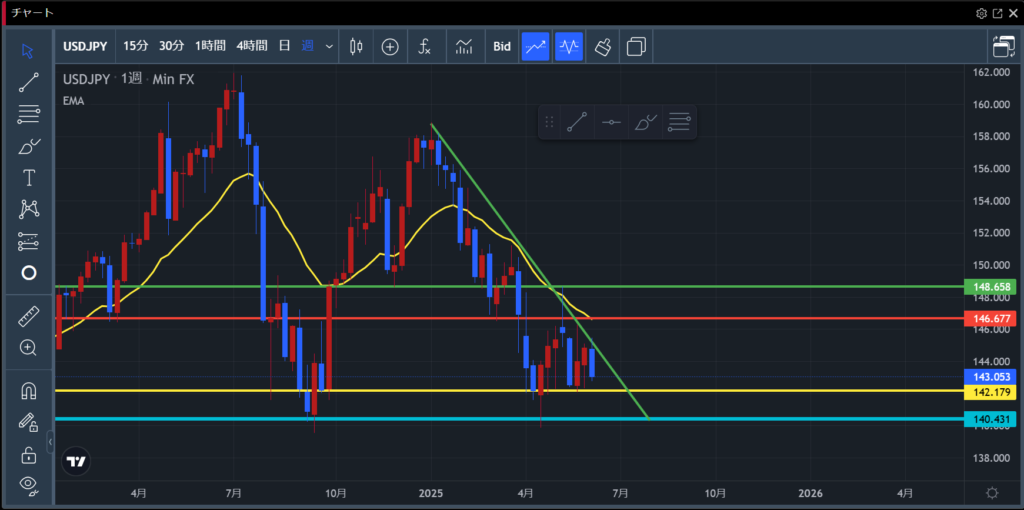Image resolution: width=1024 pixels, height=510 pixels.
Task: Pick horizontal line in floating toolbar
Action: [x=611, y=122]
